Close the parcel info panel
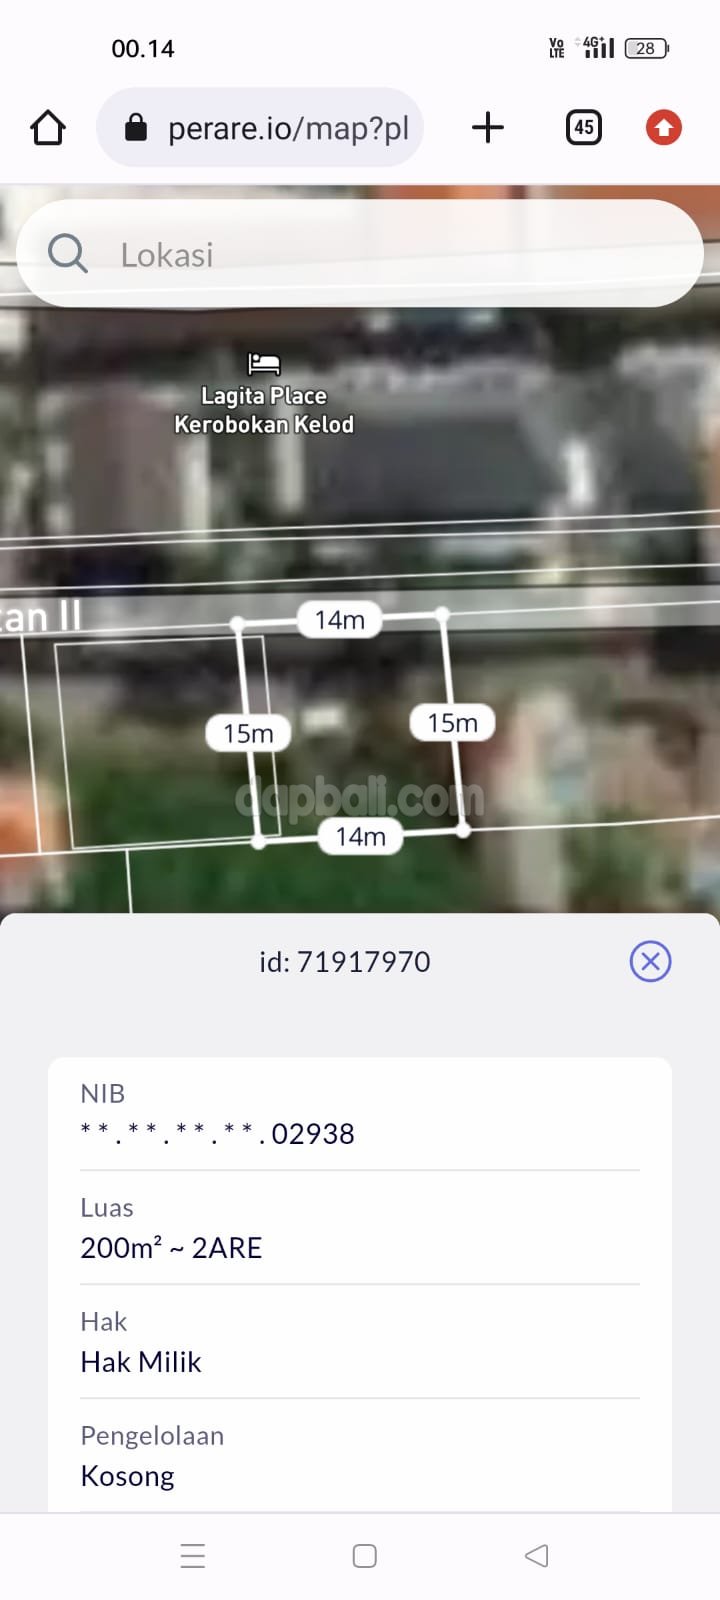Viewport: 720px width, 1600px height. [x=650, y=961]
